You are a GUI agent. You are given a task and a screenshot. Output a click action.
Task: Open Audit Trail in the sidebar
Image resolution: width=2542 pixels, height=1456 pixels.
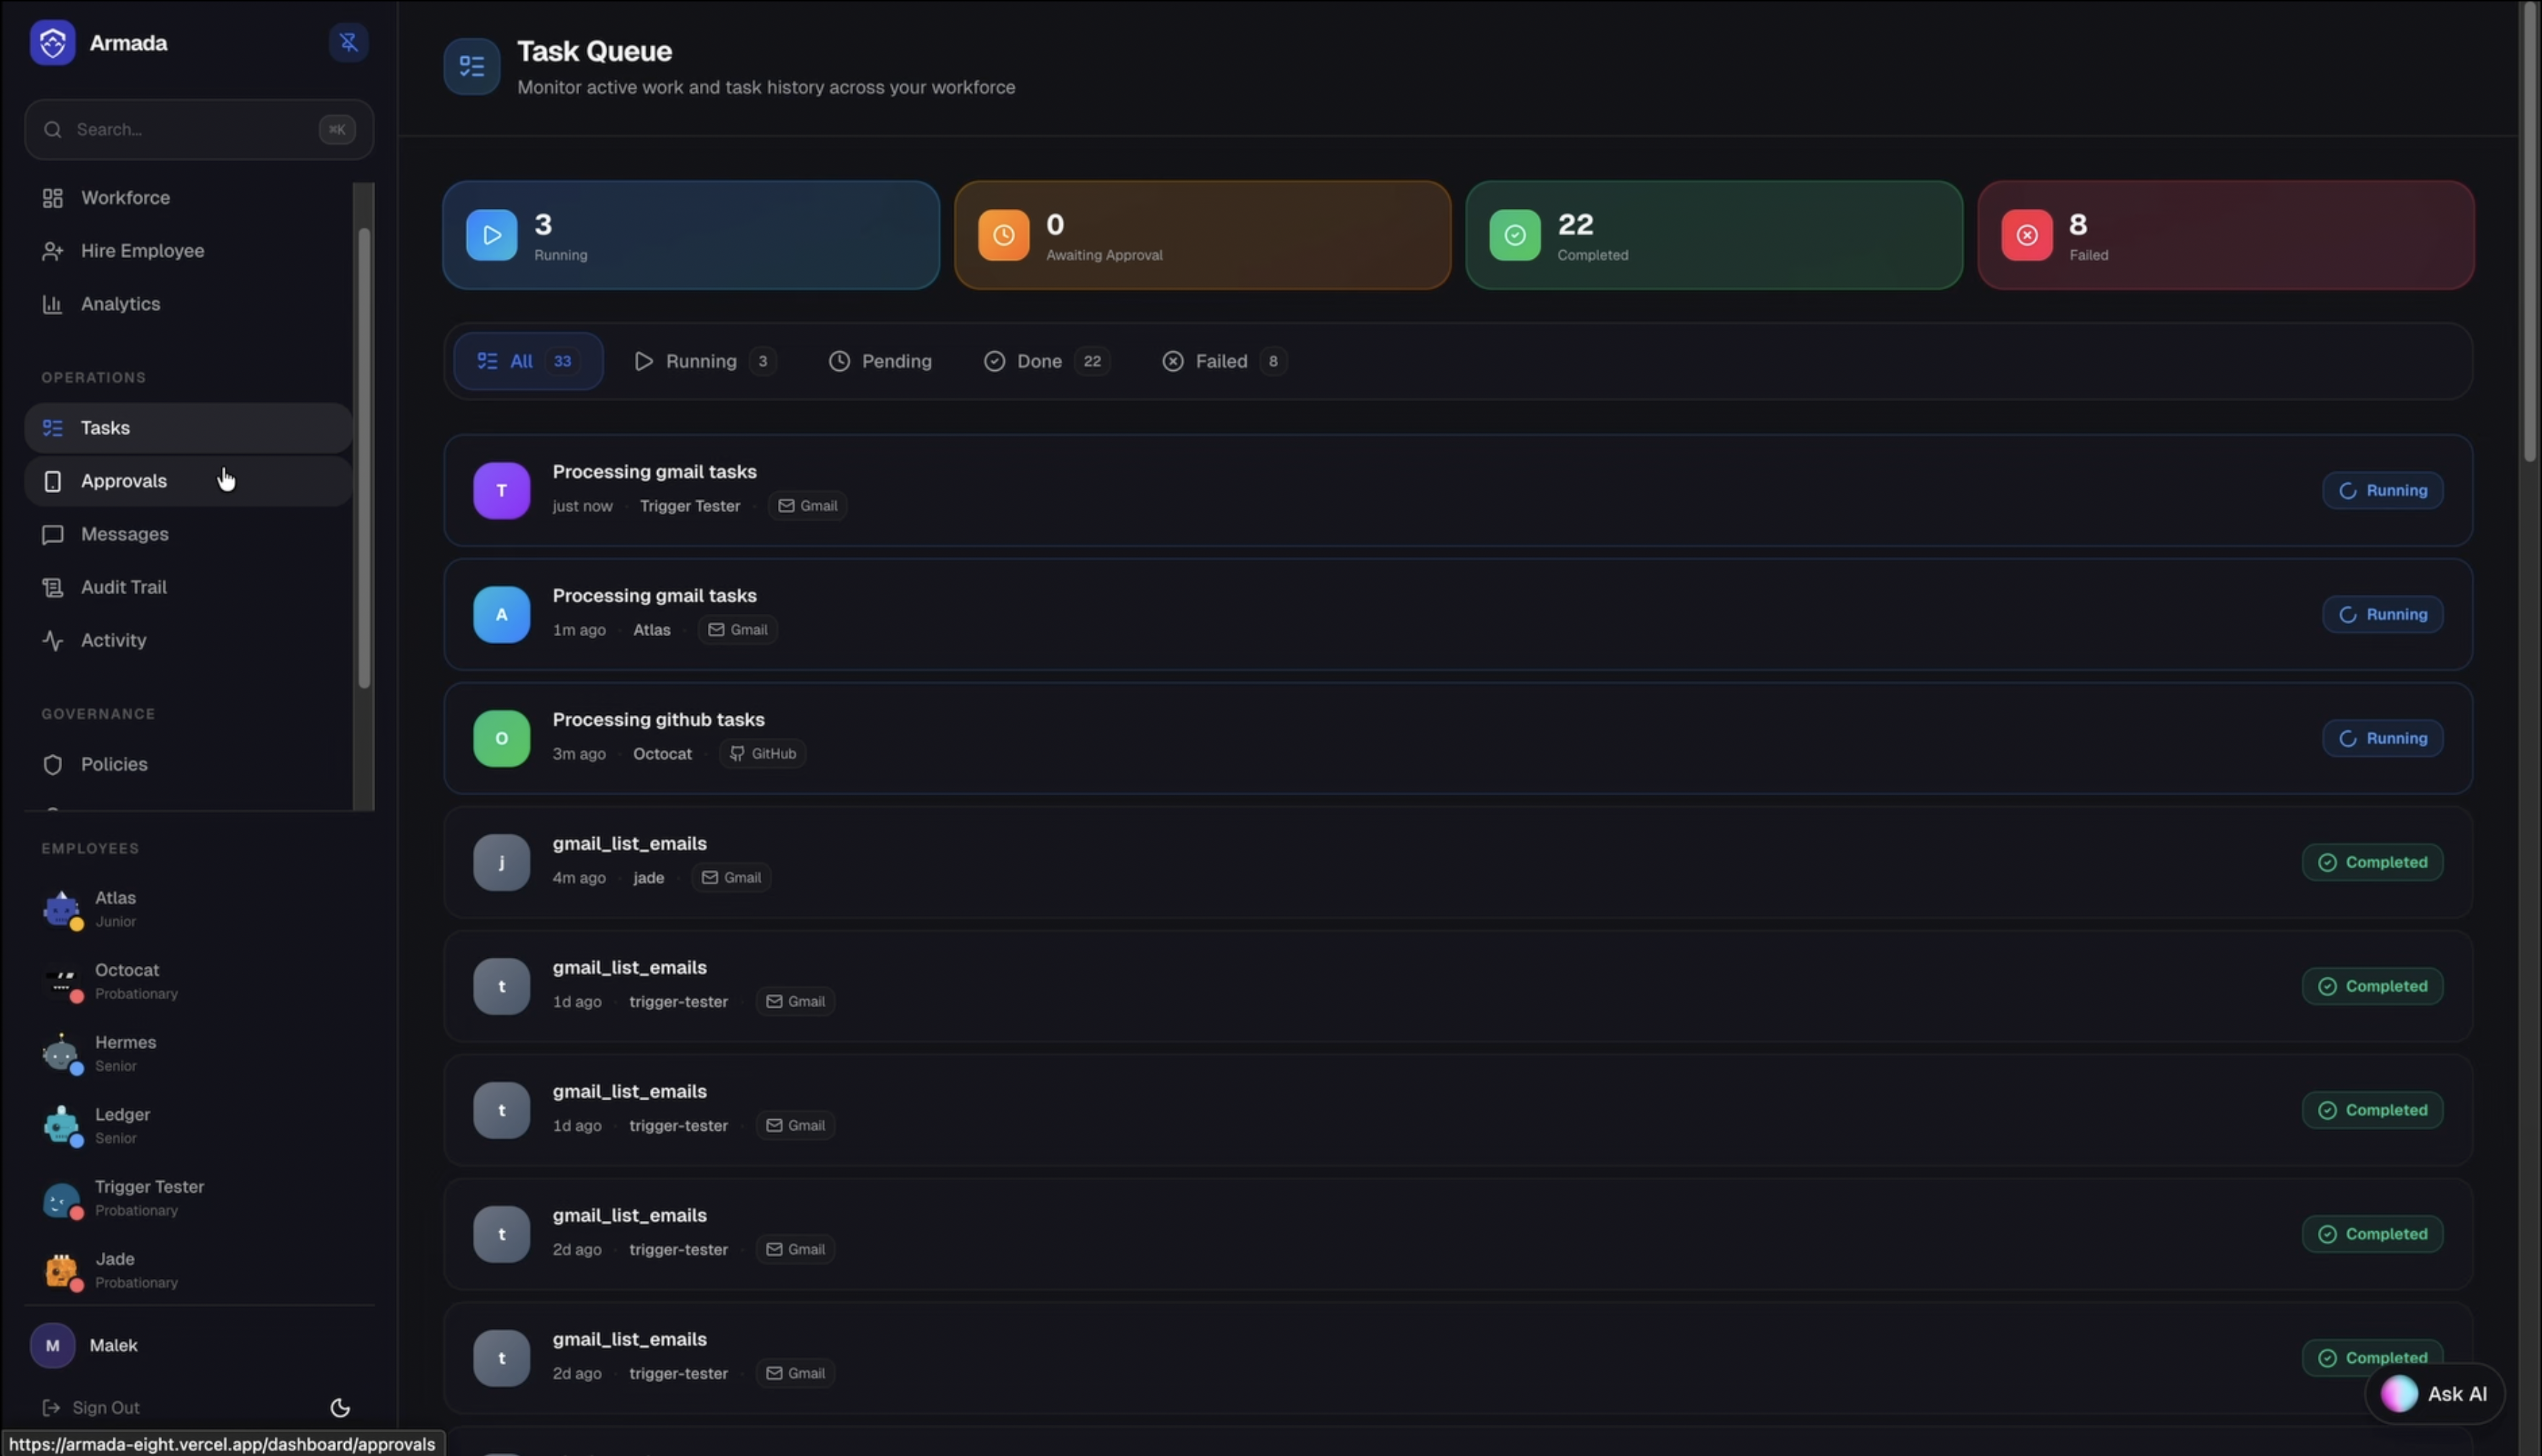click(x=123, y=587)
